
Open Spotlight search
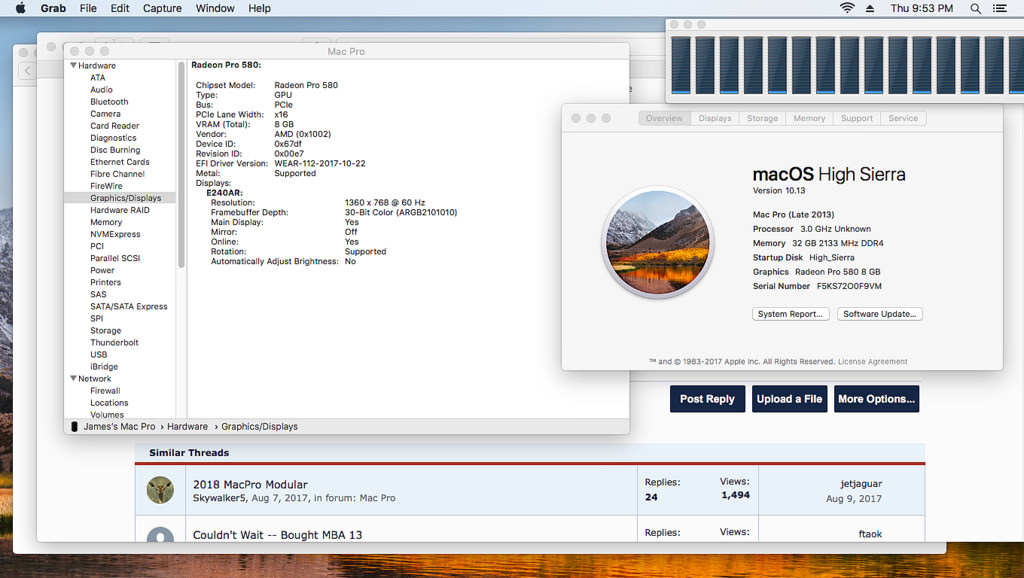(x=975, y=8)
